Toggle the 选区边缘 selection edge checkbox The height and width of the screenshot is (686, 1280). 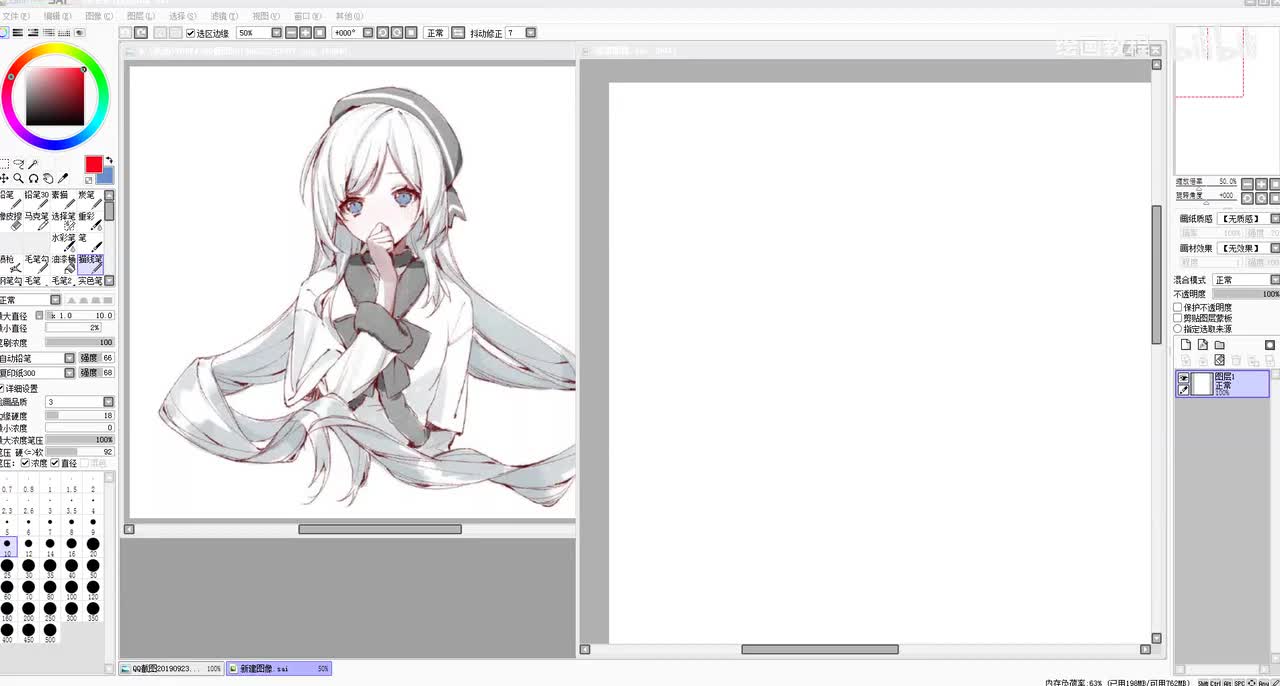[x=191, y=33]
